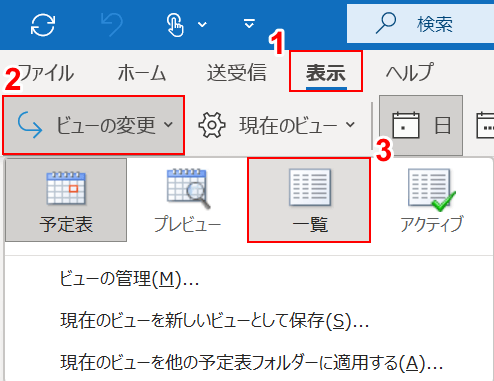Select the 一覧 list view
Image resolution: width=494 pixels, height=381 pixels.
[309, 200]
